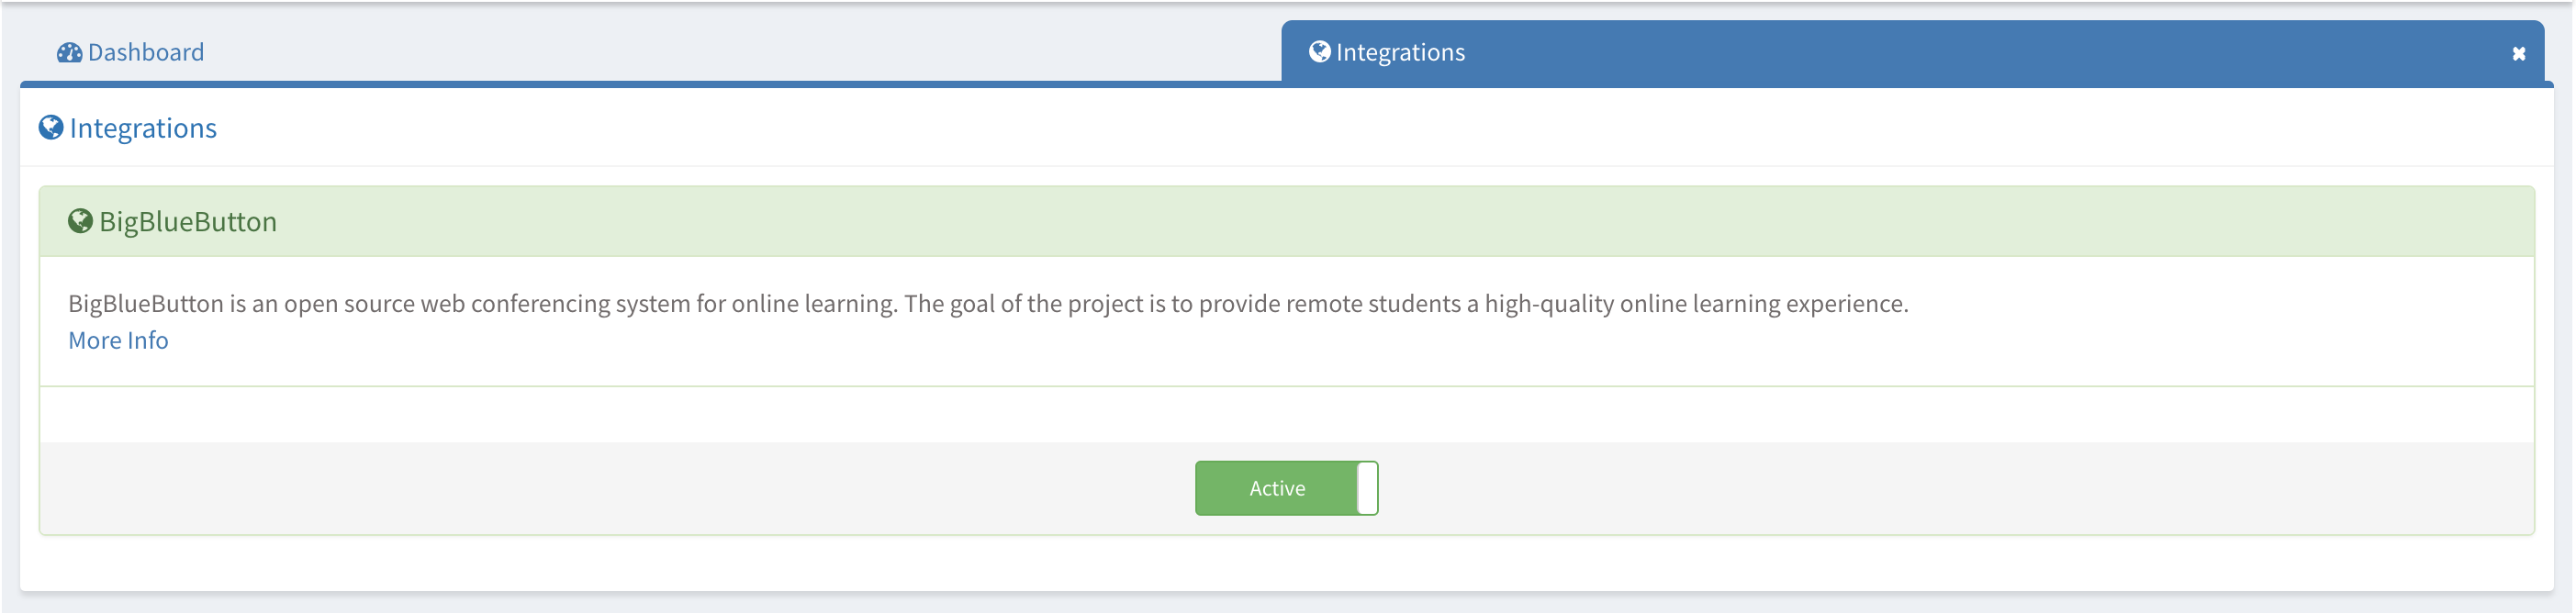This screenshot has width=2576, height=613.
Task: Click the Dashboard gauge icon
Action: click(x=69, y=53)
